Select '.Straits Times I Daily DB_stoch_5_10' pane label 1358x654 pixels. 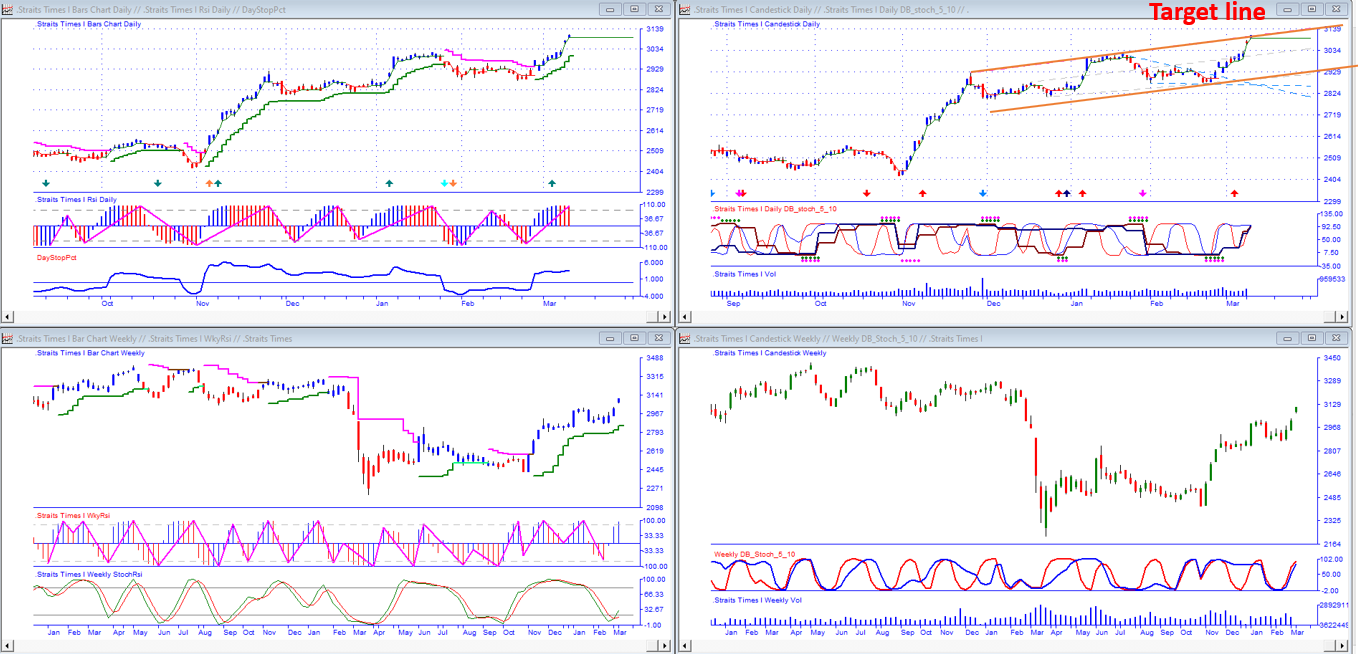click(x=775, y=209)
